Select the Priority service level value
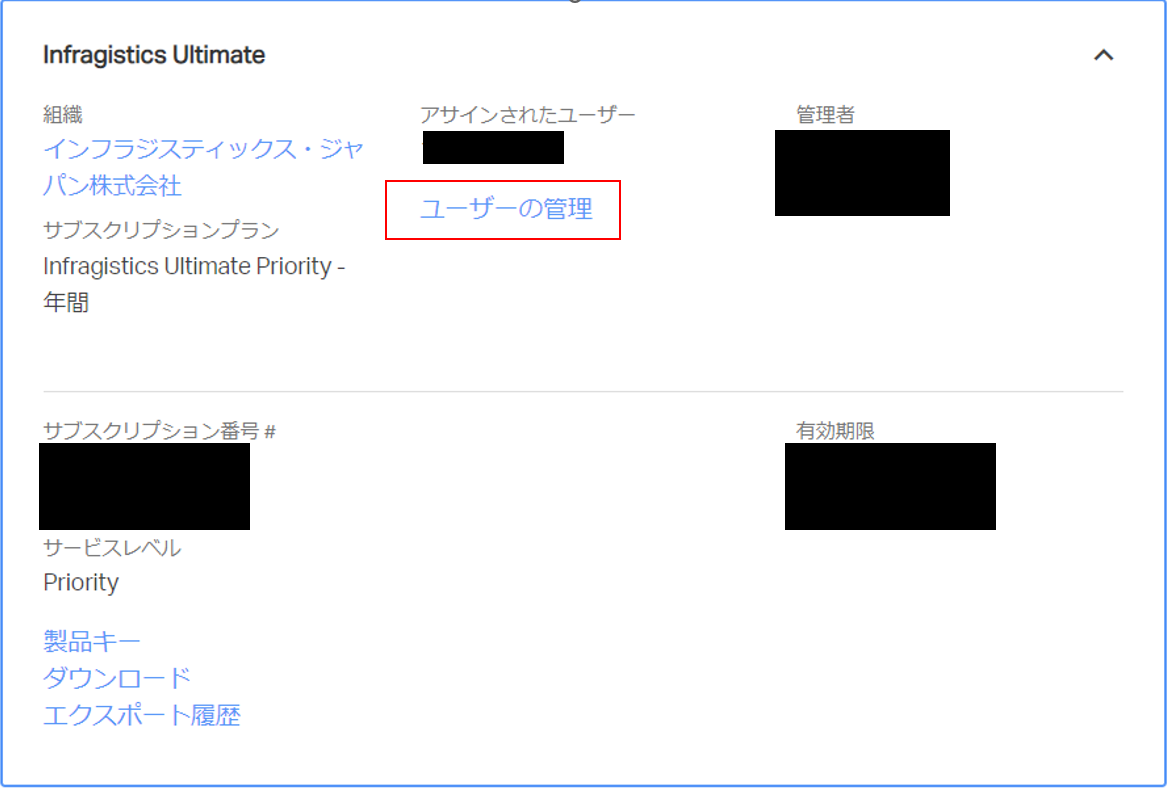 click(x=81, y=582)
